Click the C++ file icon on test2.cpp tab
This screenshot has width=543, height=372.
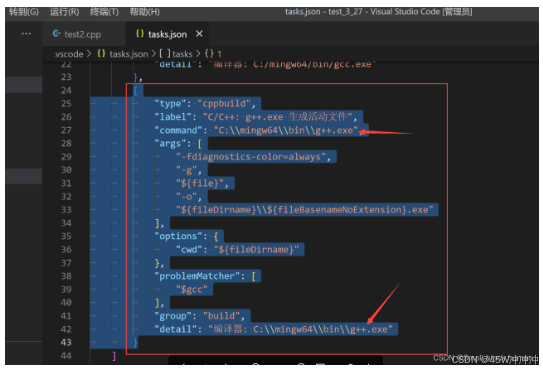(56, 34)
